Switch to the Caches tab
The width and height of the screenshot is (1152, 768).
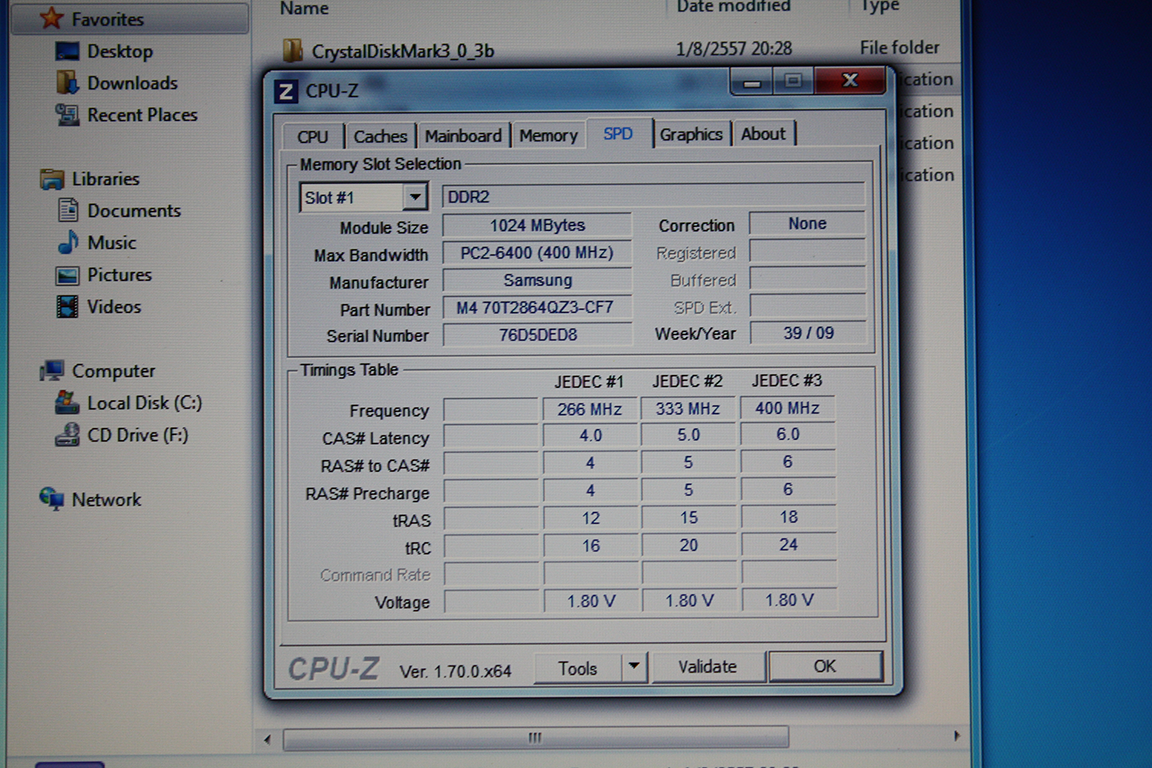click(380, 136)
